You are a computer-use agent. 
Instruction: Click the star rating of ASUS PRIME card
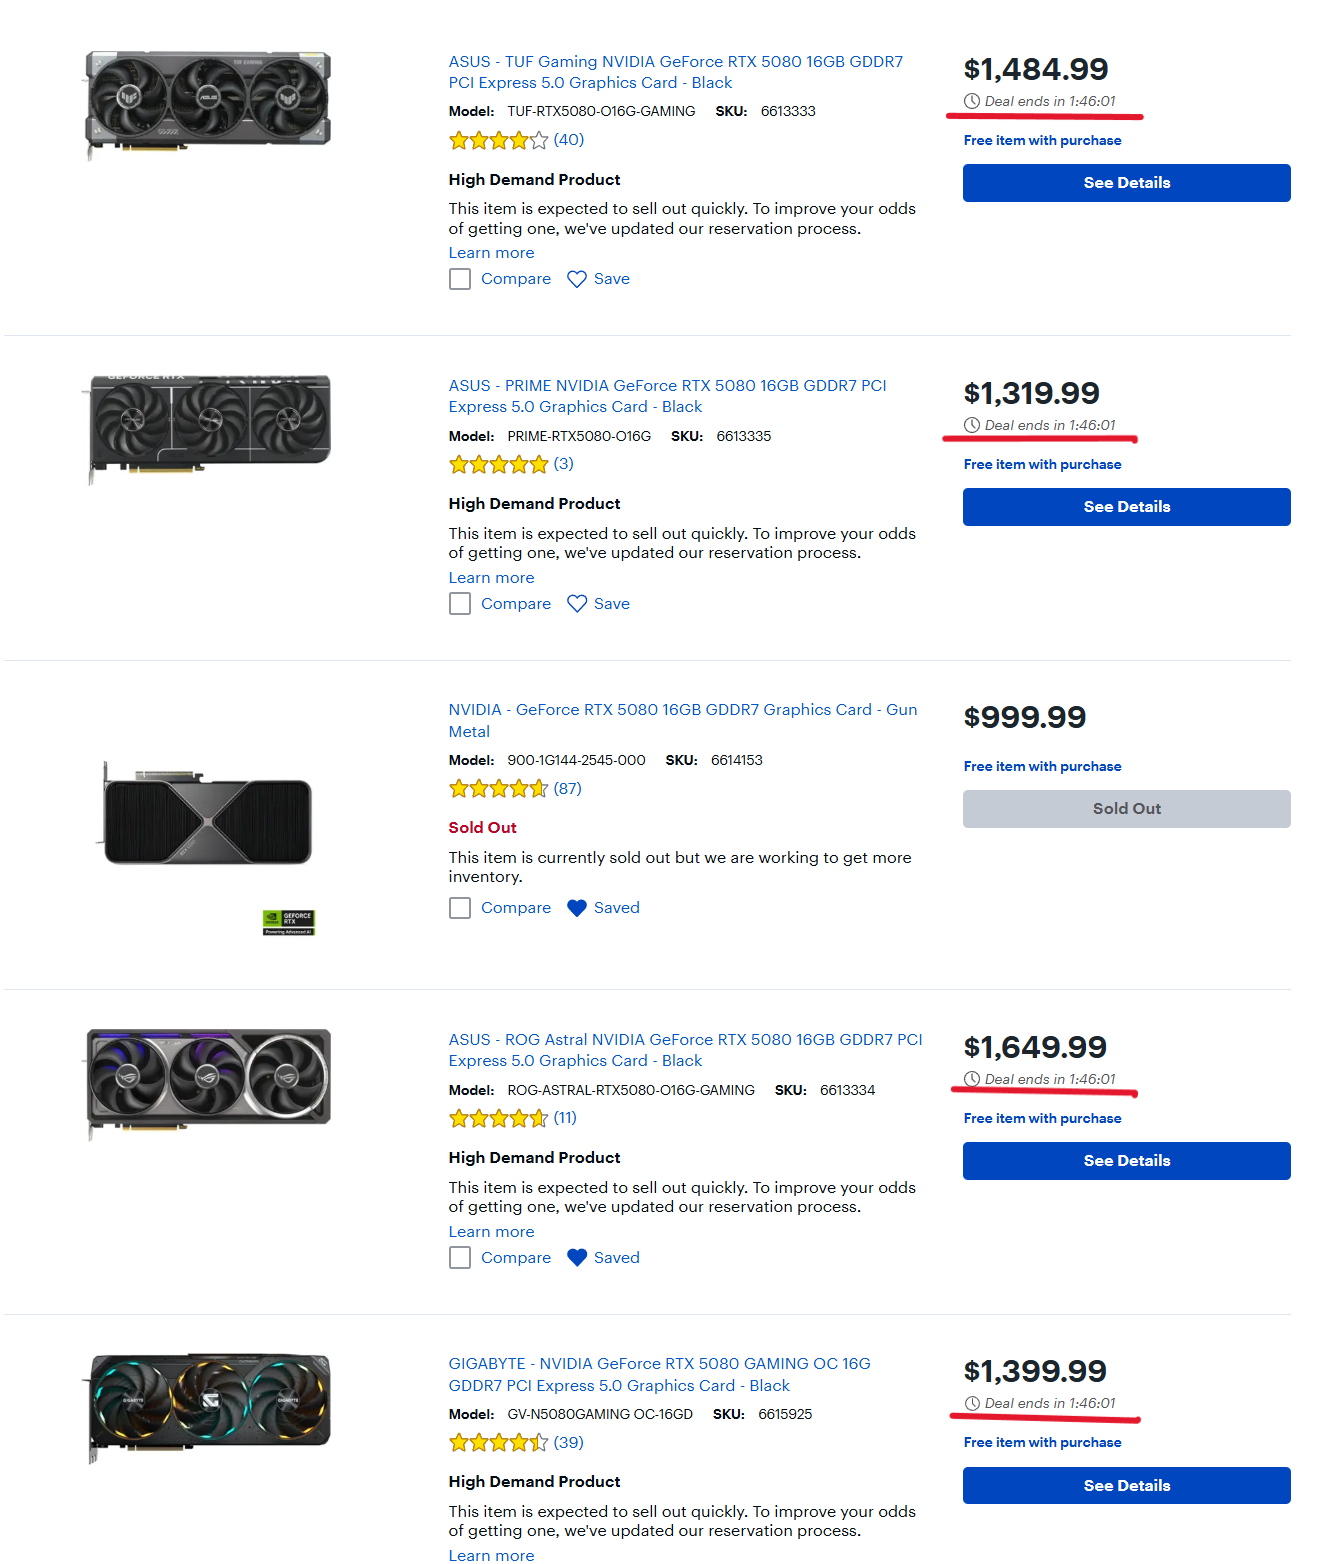498,465
